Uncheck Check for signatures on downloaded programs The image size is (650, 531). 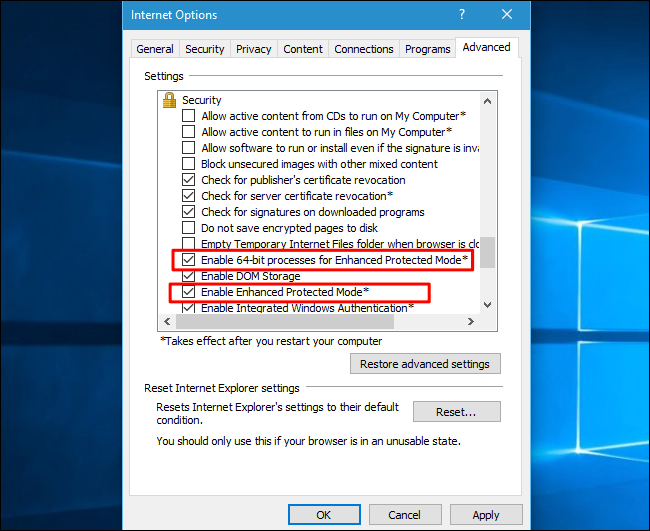coord(189,211)
